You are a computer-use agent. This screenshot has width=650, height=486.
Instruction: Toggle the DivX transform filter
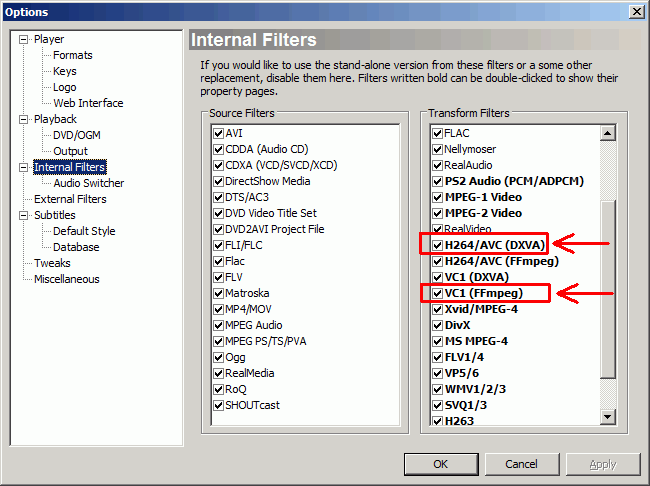437,326
